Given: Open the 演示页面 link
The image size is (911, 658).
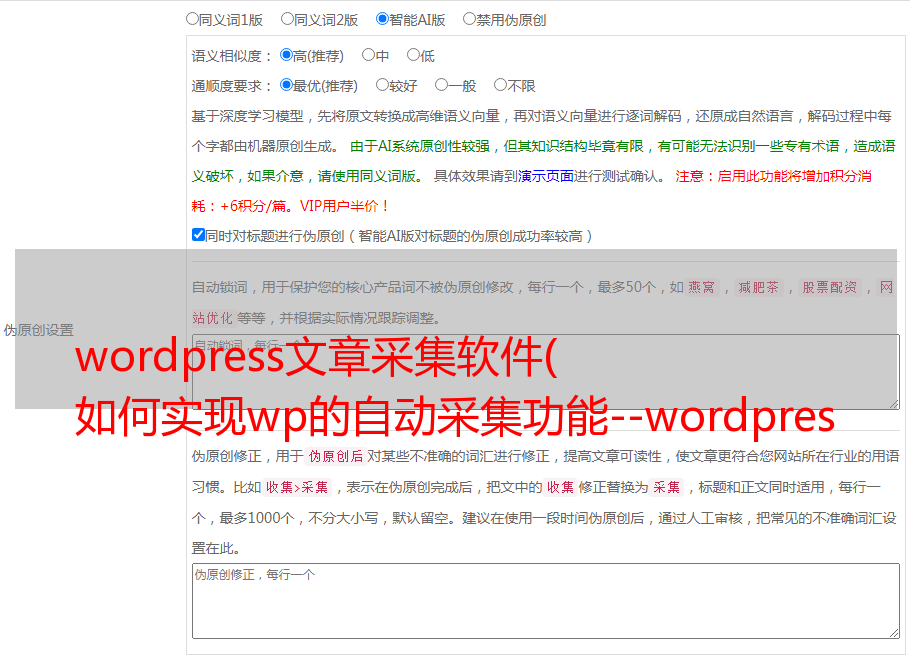Looking at the screenshot, I should pos(546,176).
